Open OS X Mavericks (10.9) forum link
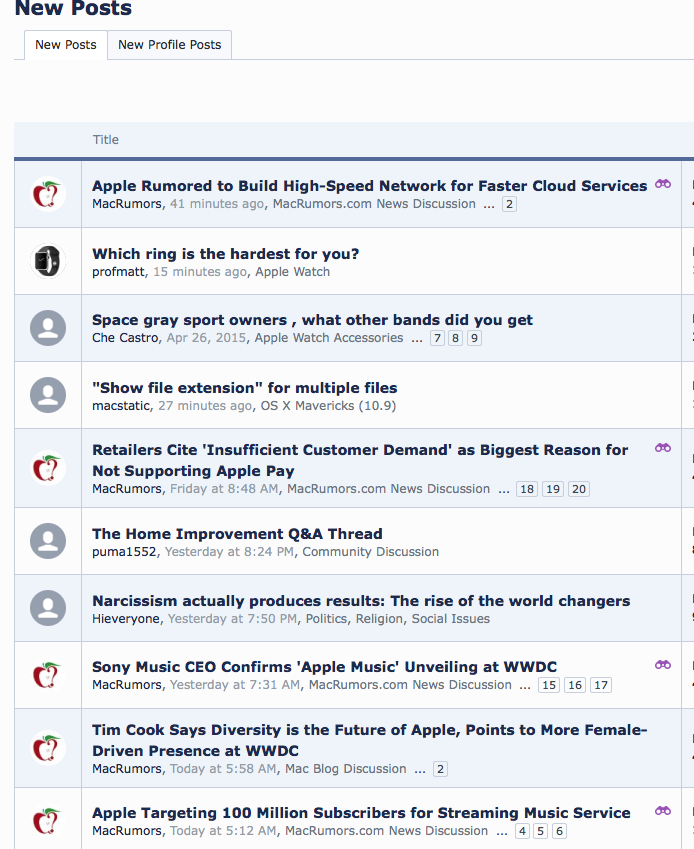The width and height of the screenshot is (694, 849). (328, 406)
